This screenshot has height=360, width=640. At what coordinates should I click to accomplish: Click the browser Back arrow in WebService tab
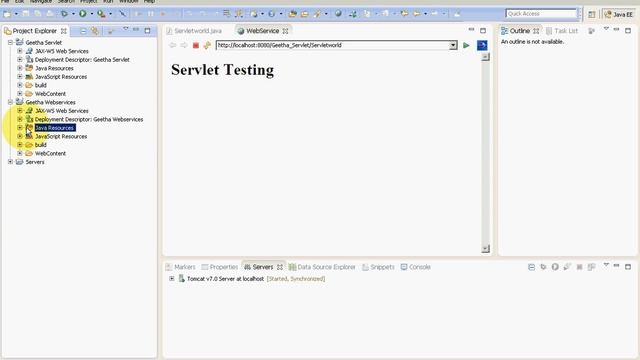click(x=173, y=45)
